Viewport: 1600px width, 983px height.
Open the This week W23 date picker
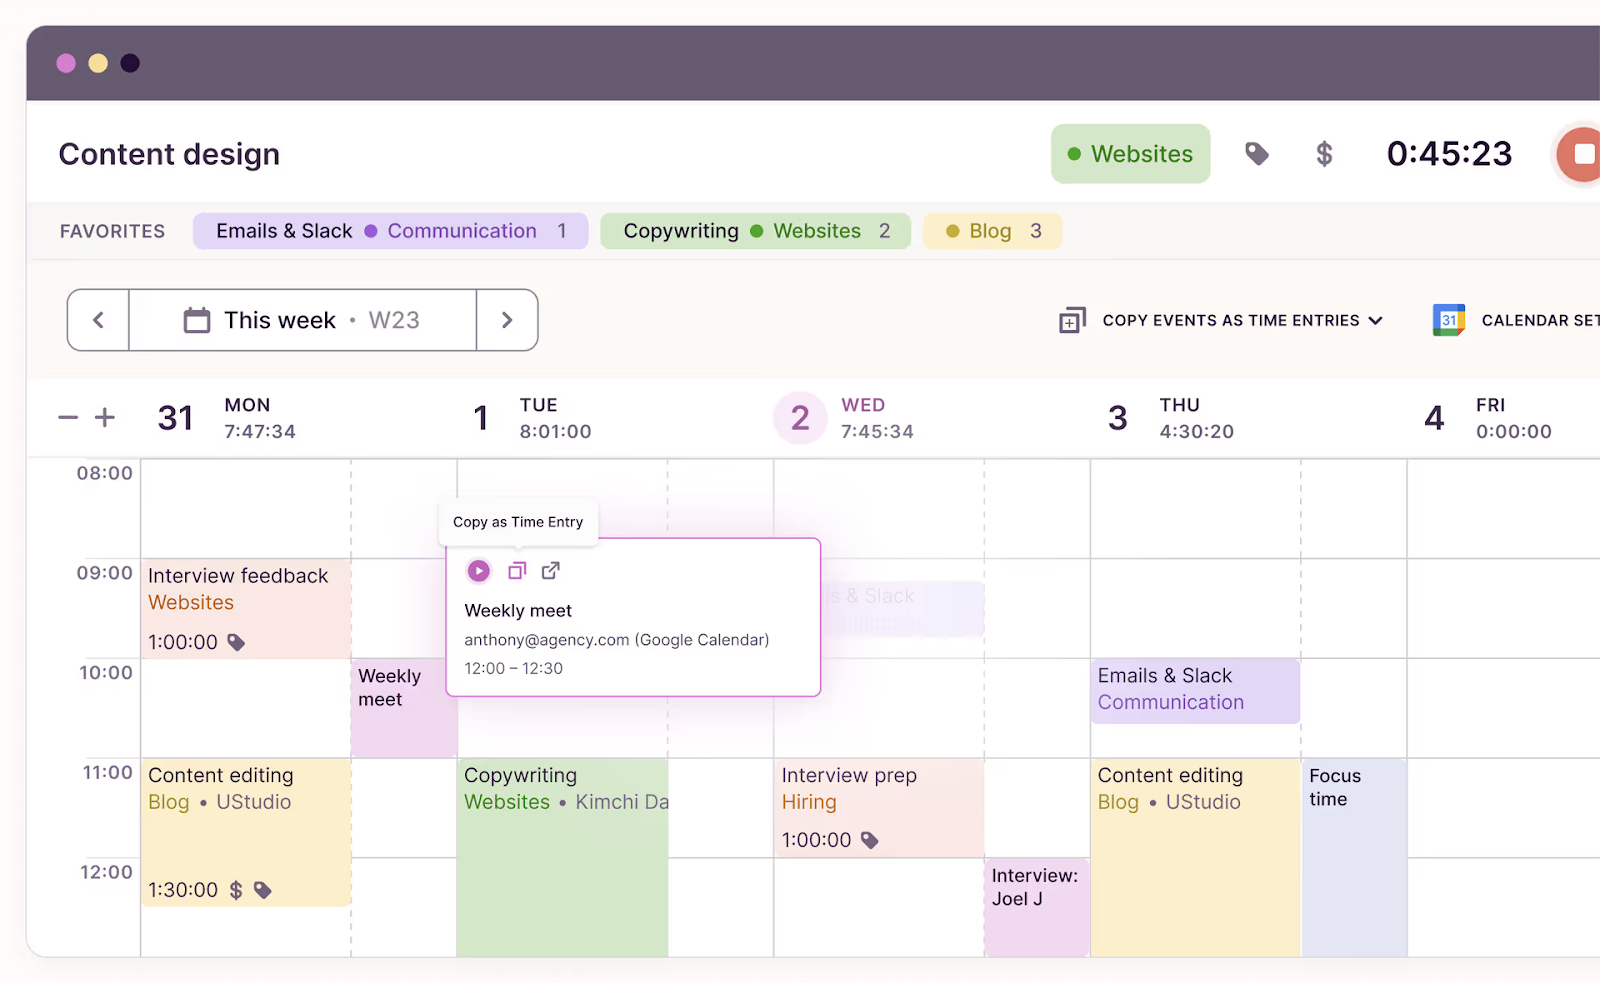(x=302, y=320)
